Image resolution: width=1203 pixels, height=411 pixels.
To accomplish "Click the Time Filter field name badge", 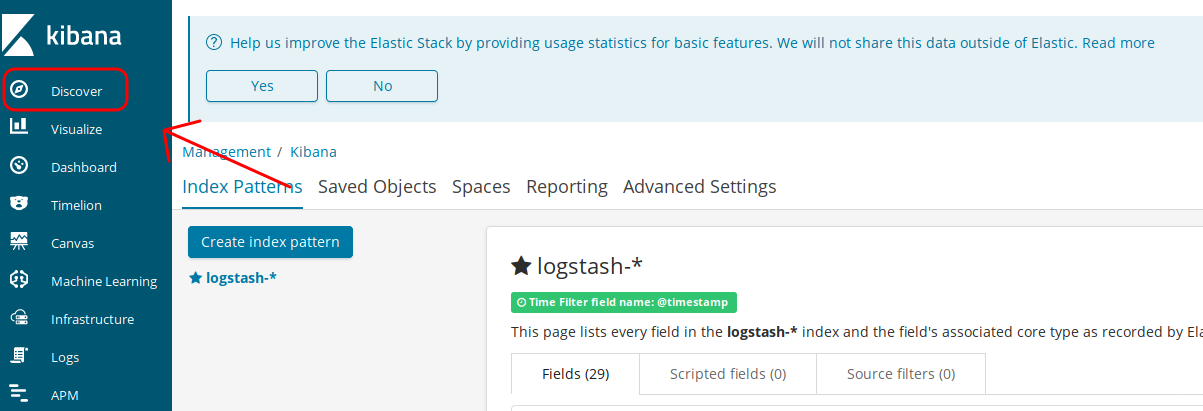I will 624,302.
